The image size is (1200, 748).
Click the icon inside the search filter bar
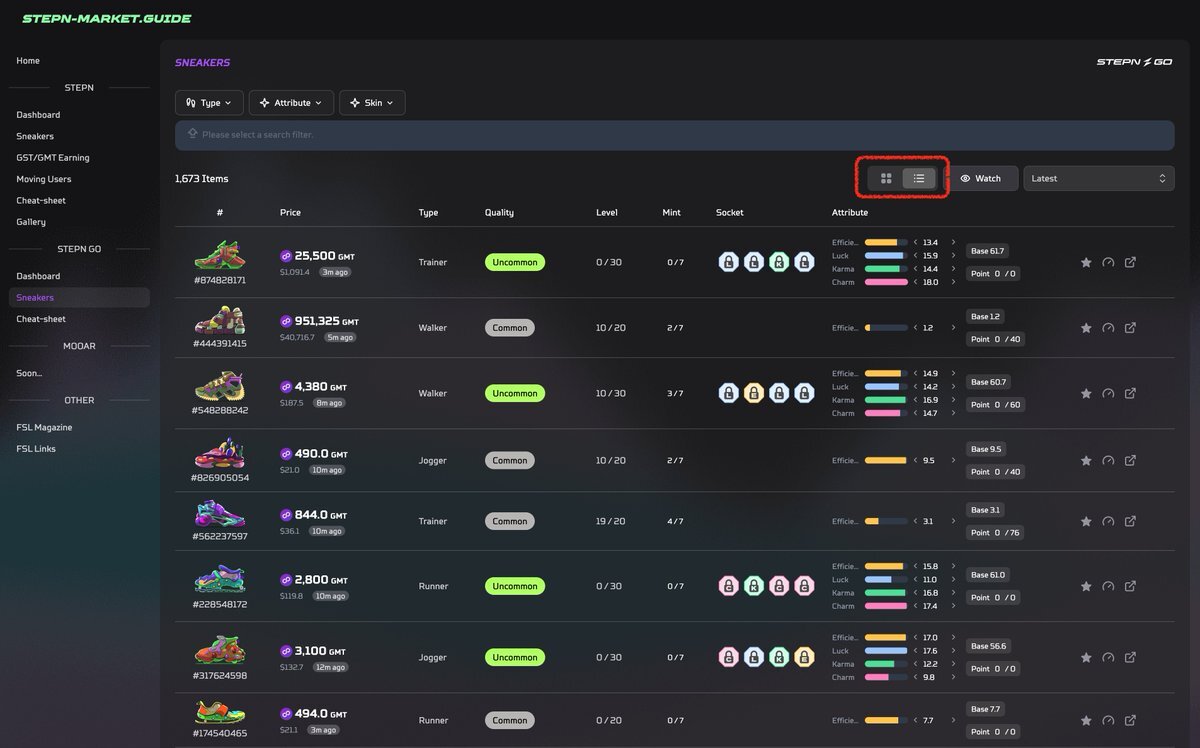[192, 134]
